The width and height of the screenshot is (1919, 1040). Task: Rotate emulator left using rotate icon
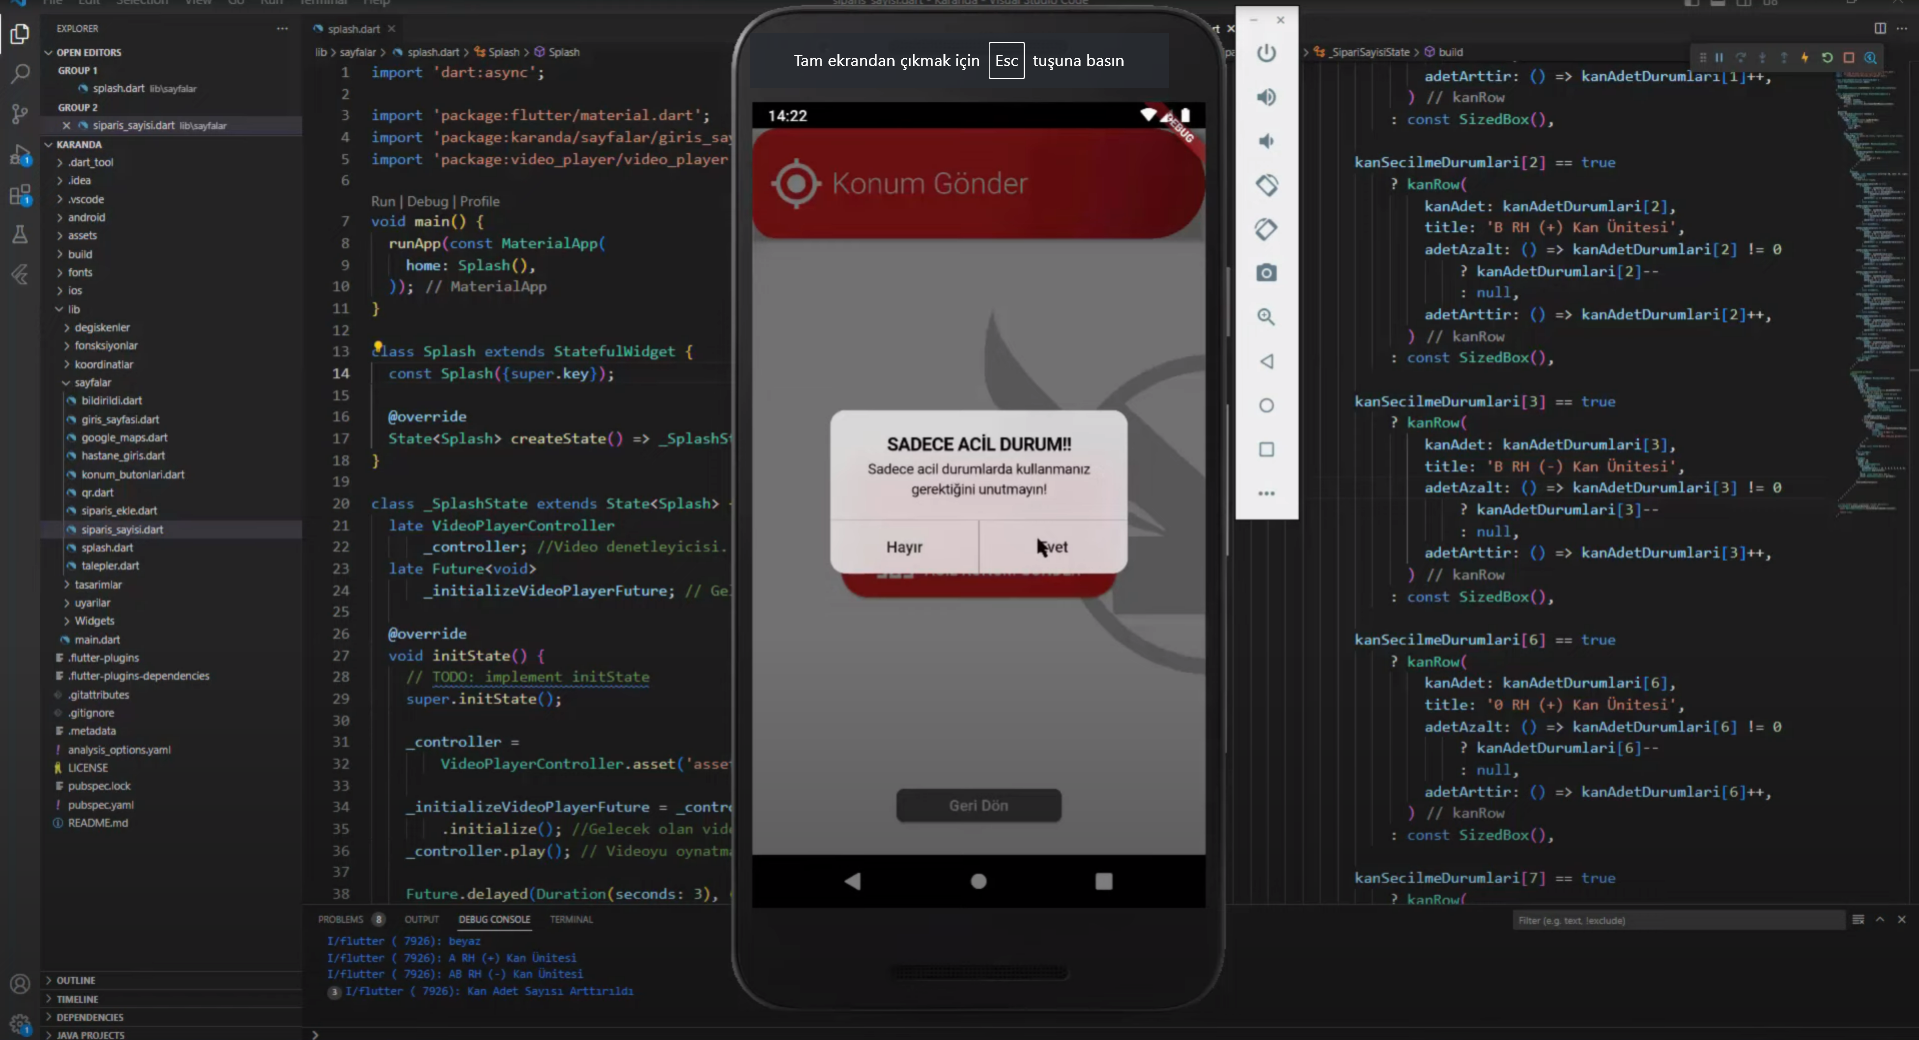point(1266,185)
